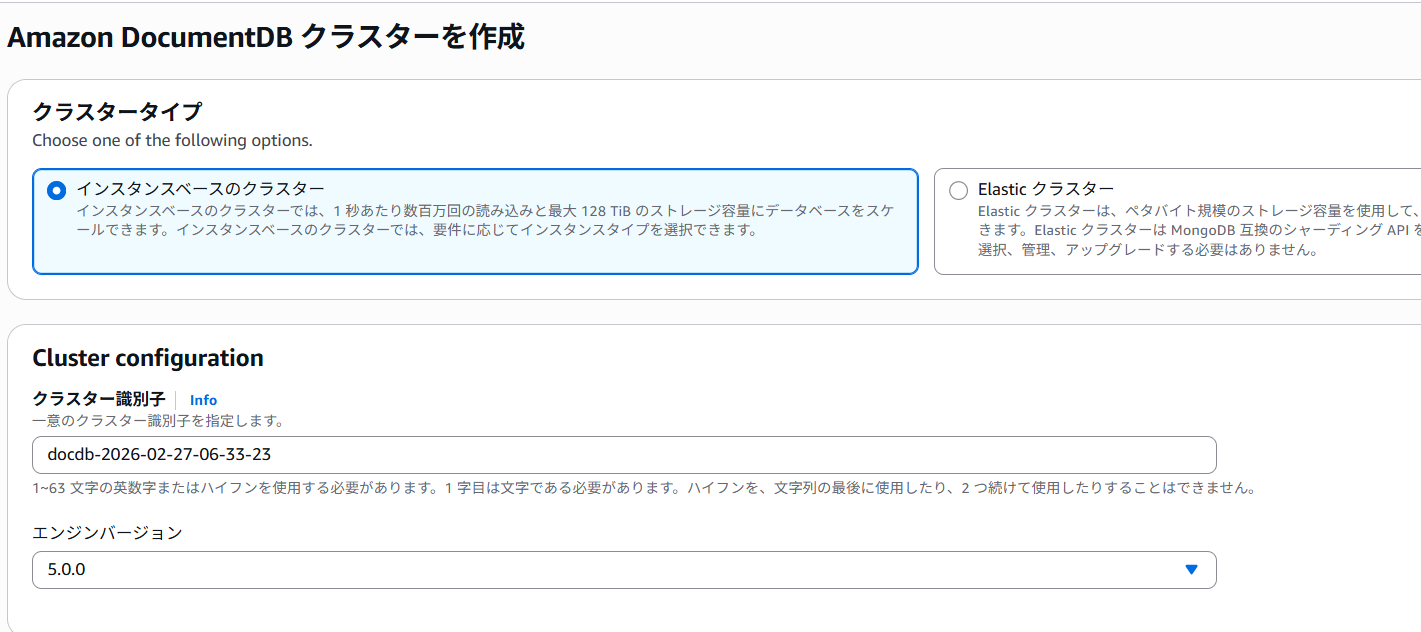Click the Amazon DocumentDB クラスターを作成 page title
1421x632 pixels.
tap(266, 37)
